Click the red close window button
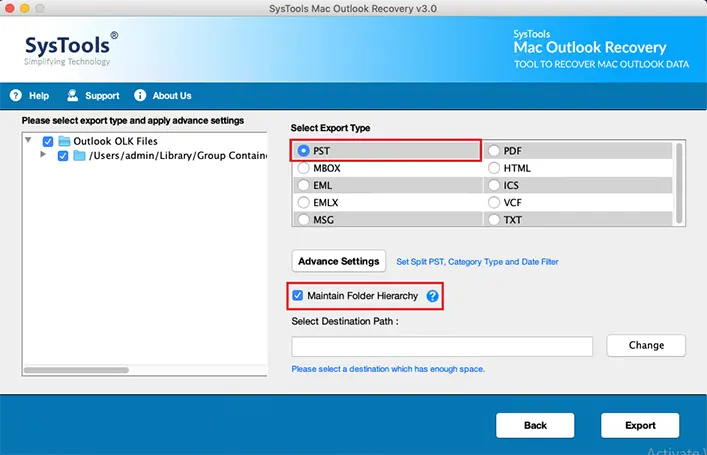This screenshot has width=707, height=455. 9,8
